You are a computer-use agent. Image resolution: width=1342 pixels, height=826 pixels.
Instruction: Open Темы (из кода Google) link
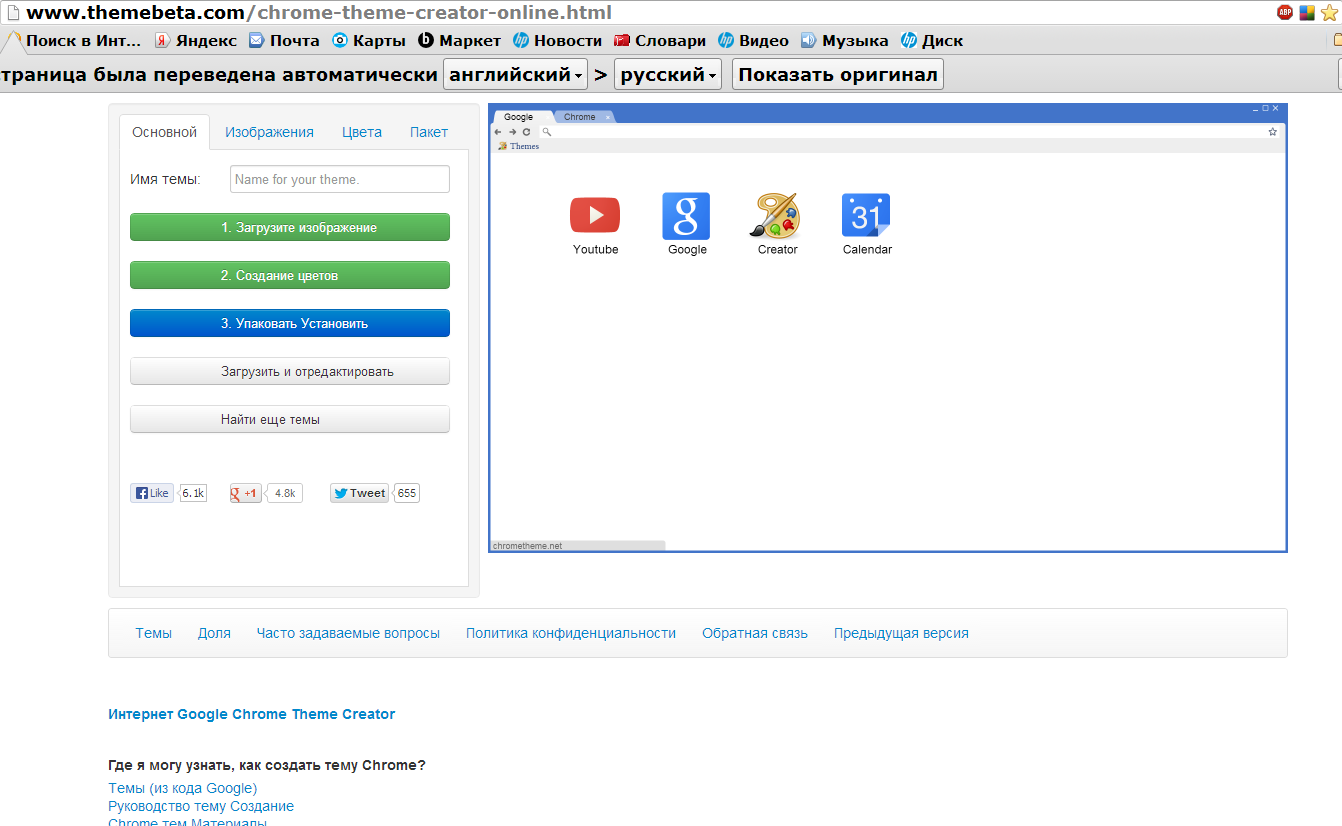pyautogui.click(x=183, y=788)
